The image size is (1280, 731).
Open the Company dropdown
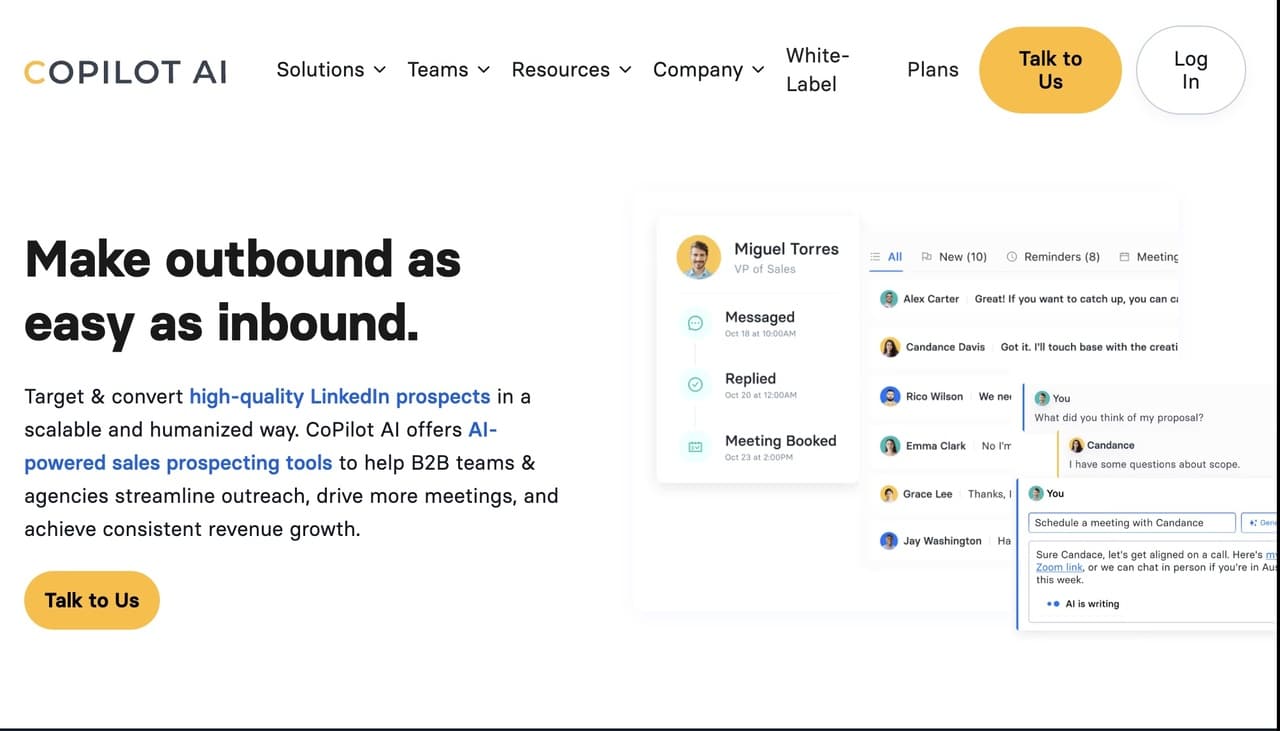click(708, 70)
